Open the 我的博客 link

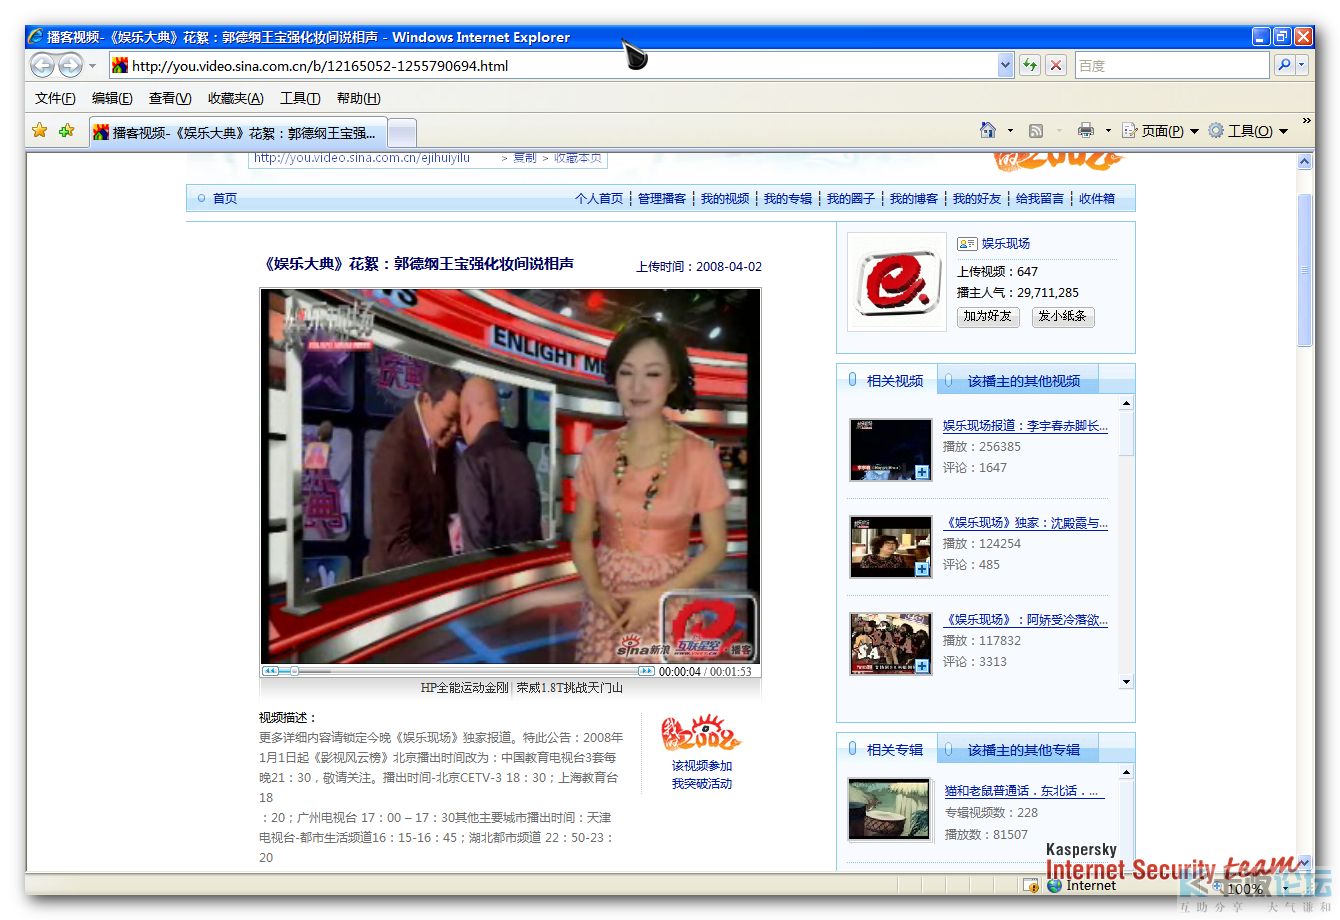(914, 199)
